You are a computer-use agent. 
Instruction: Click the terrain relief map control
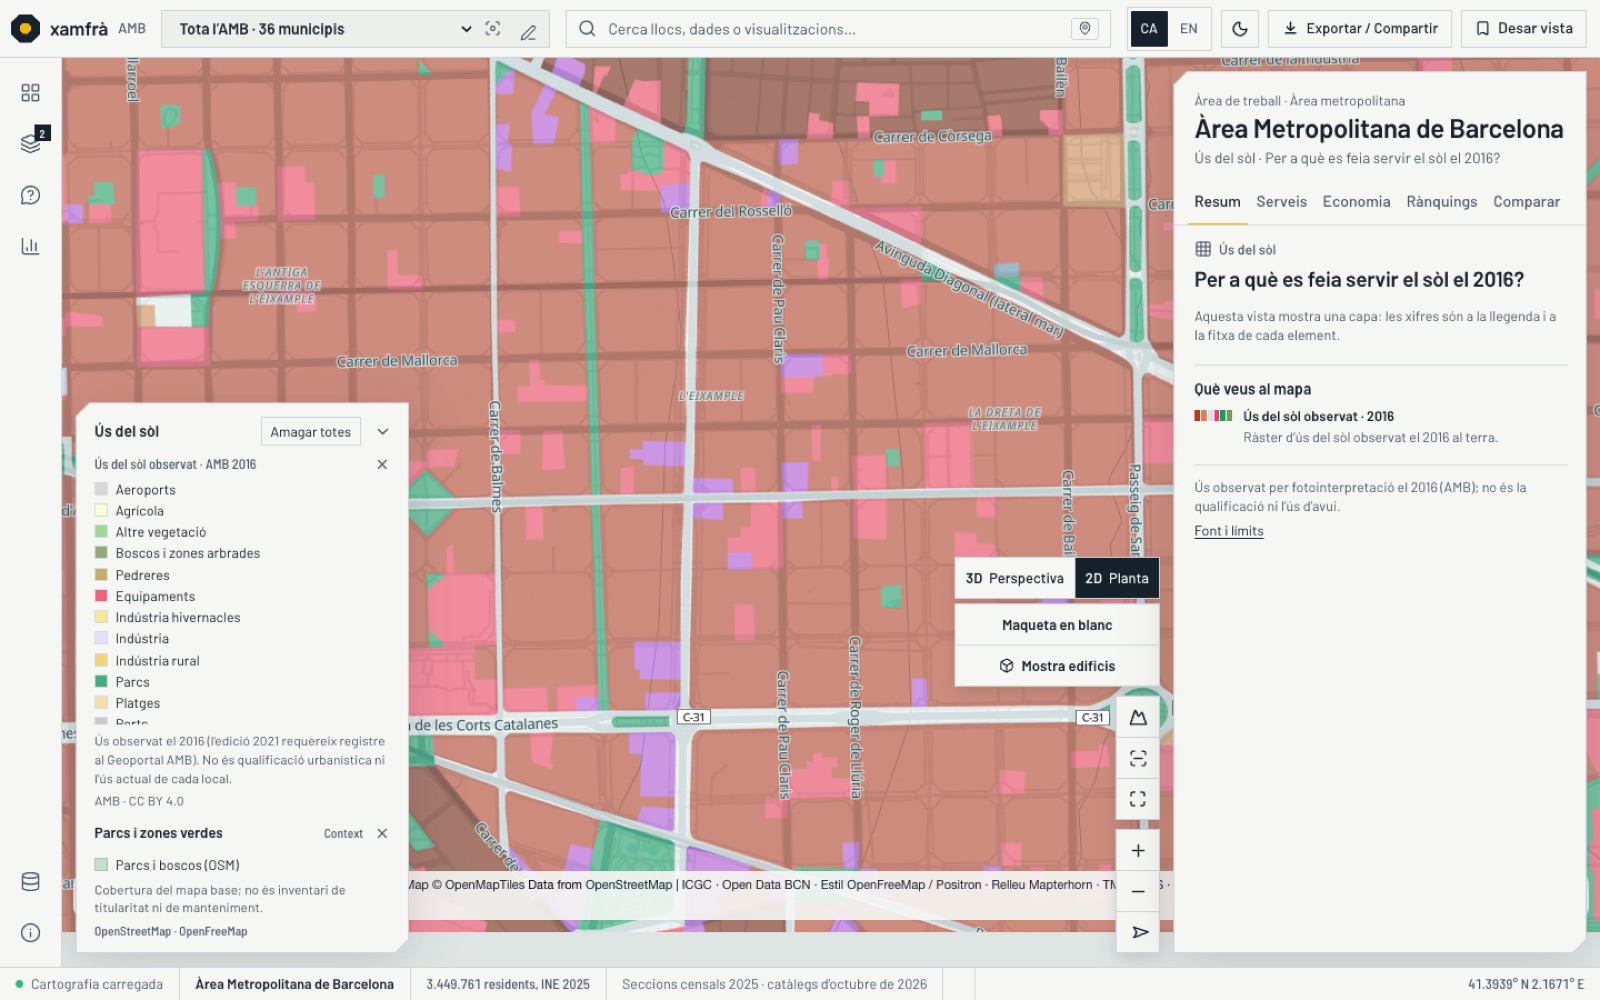[1138, 718]
